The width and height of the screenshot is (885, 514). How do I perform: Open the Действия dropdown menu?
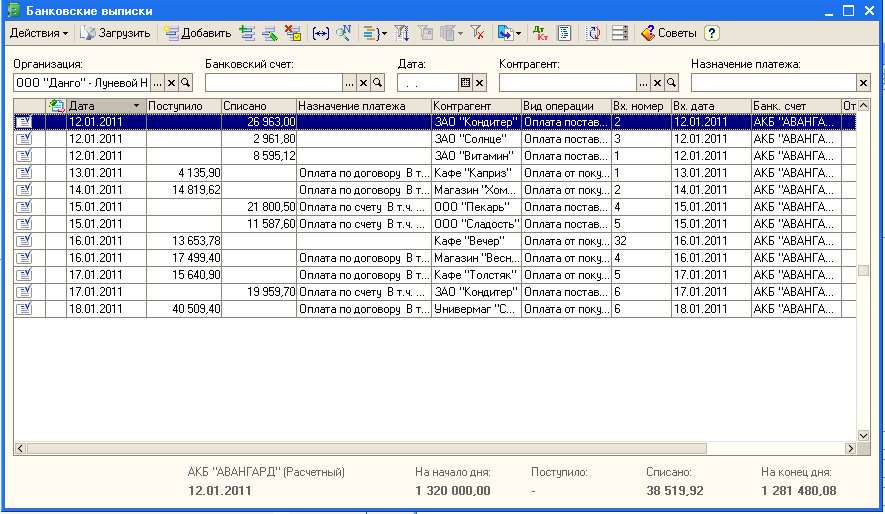(x=39, y=33)
